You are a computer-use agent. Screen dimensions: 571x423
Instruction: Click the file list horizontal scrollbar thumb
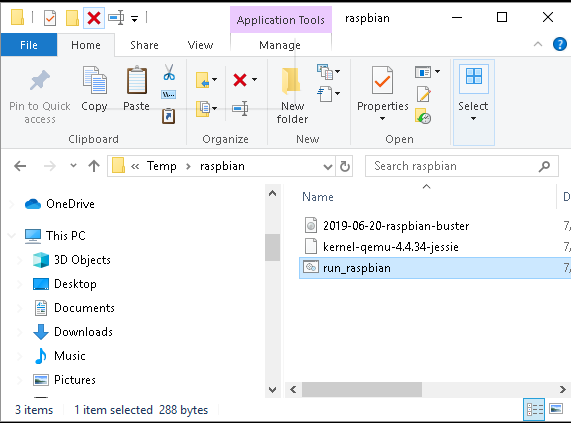[x=362, y=390]
